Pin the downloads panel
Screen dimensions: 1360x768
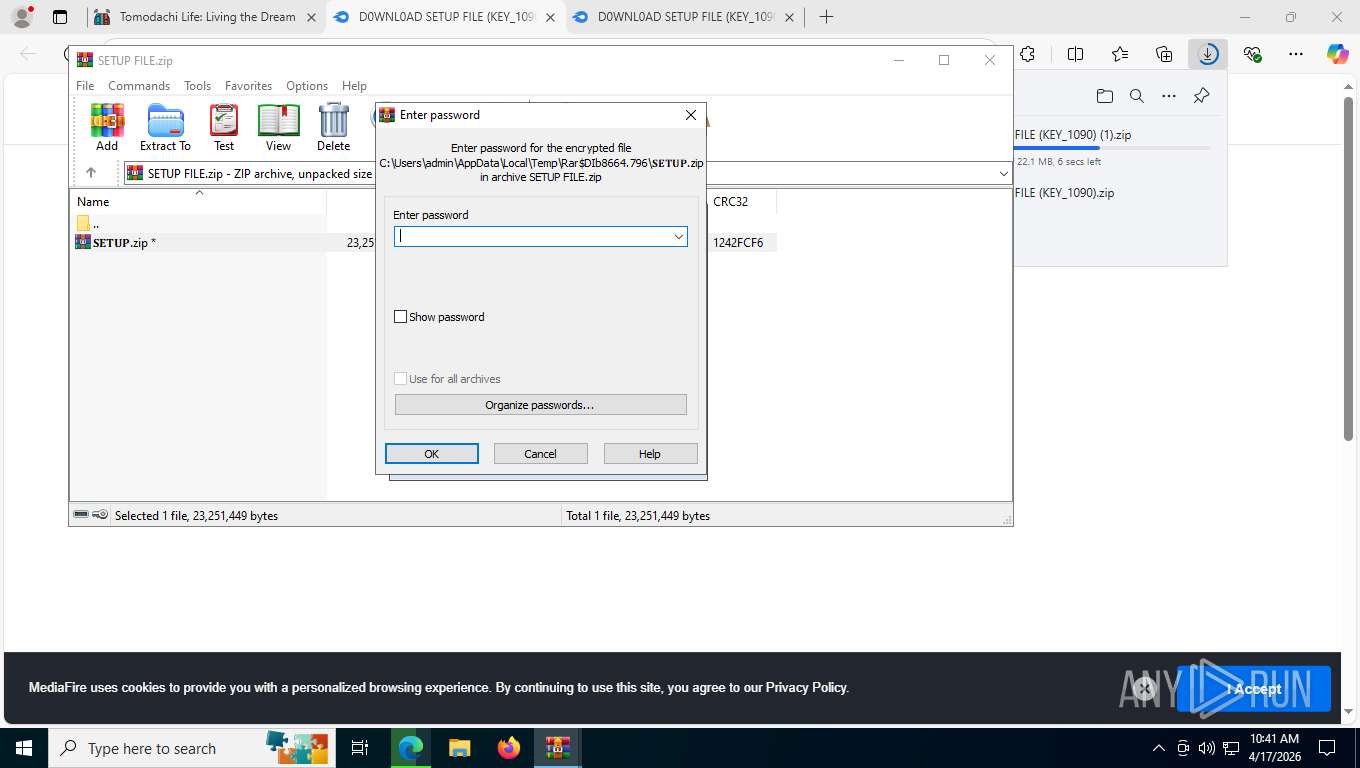coord(1201,96)
